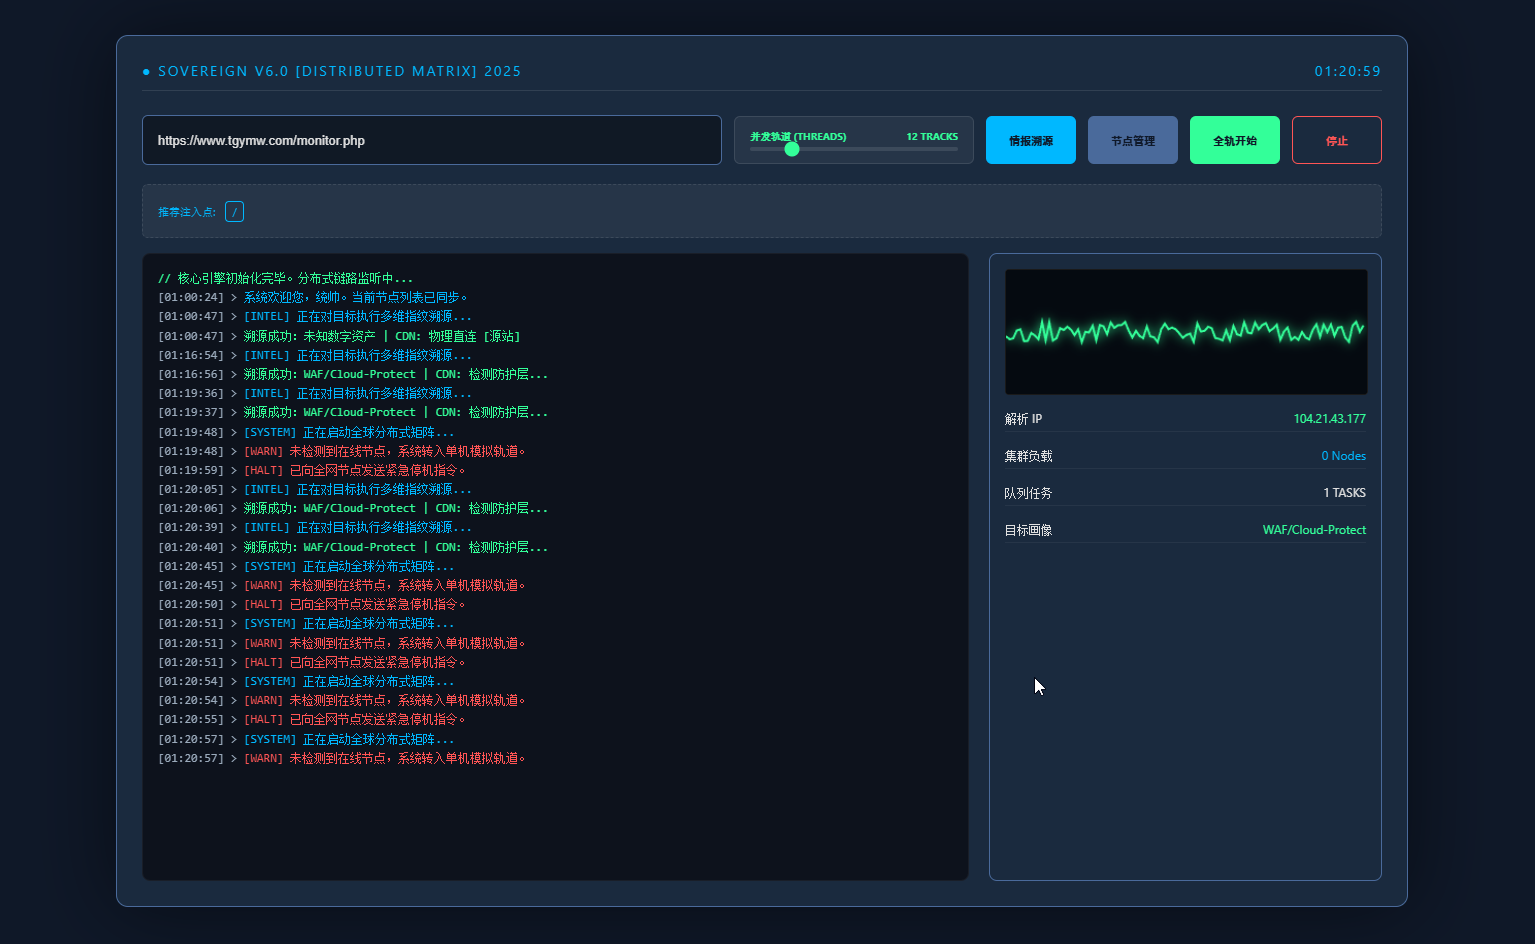
Task: Click the blue status dot beside SOVEREIGN title
Action: pos(147,72)
